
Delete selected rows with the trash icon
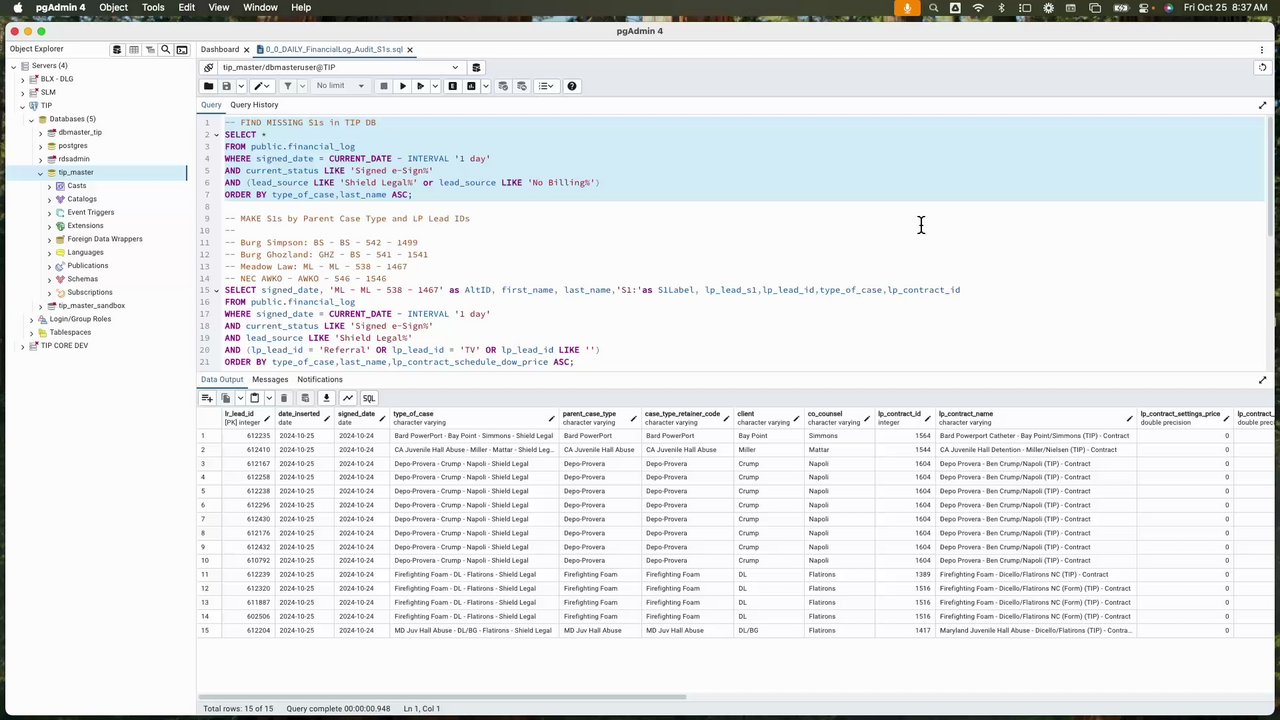click(284, 398)
